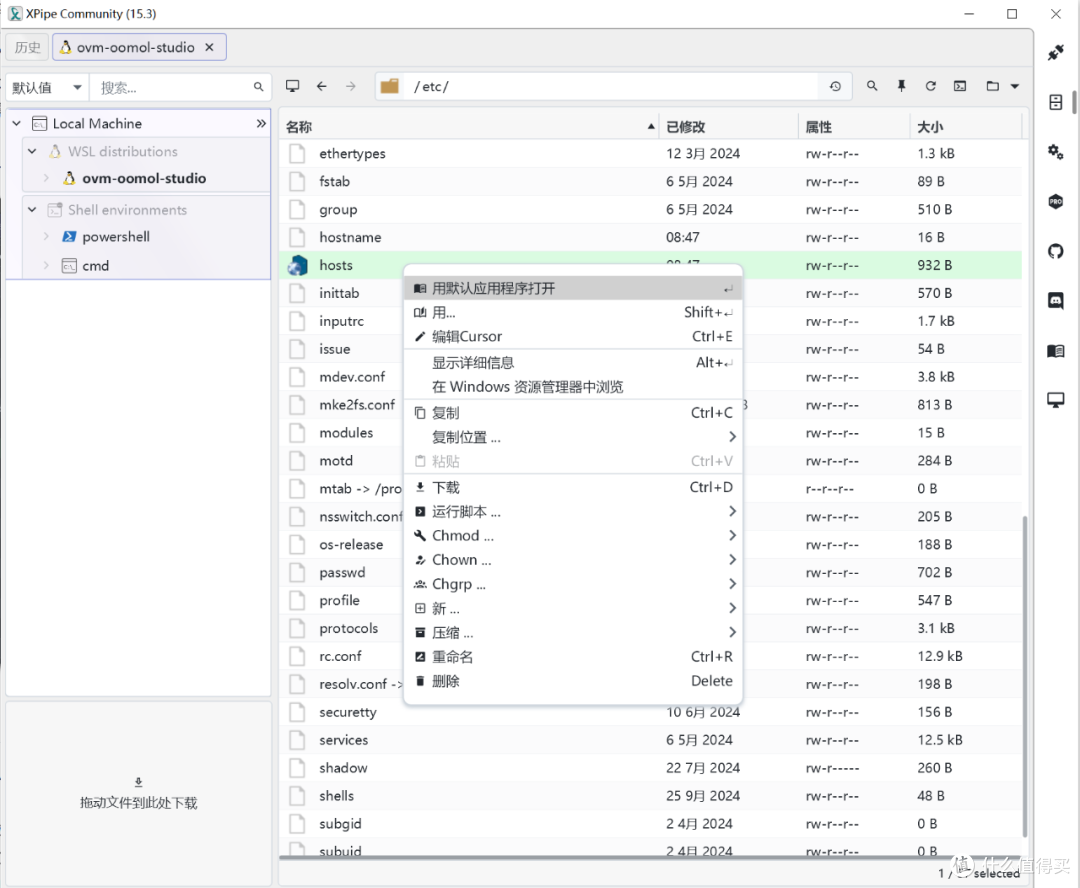Open the 默认值 category dropdown
This screenshot has height=888, width=1080.
pyautogui.click(x=47, y=87)
